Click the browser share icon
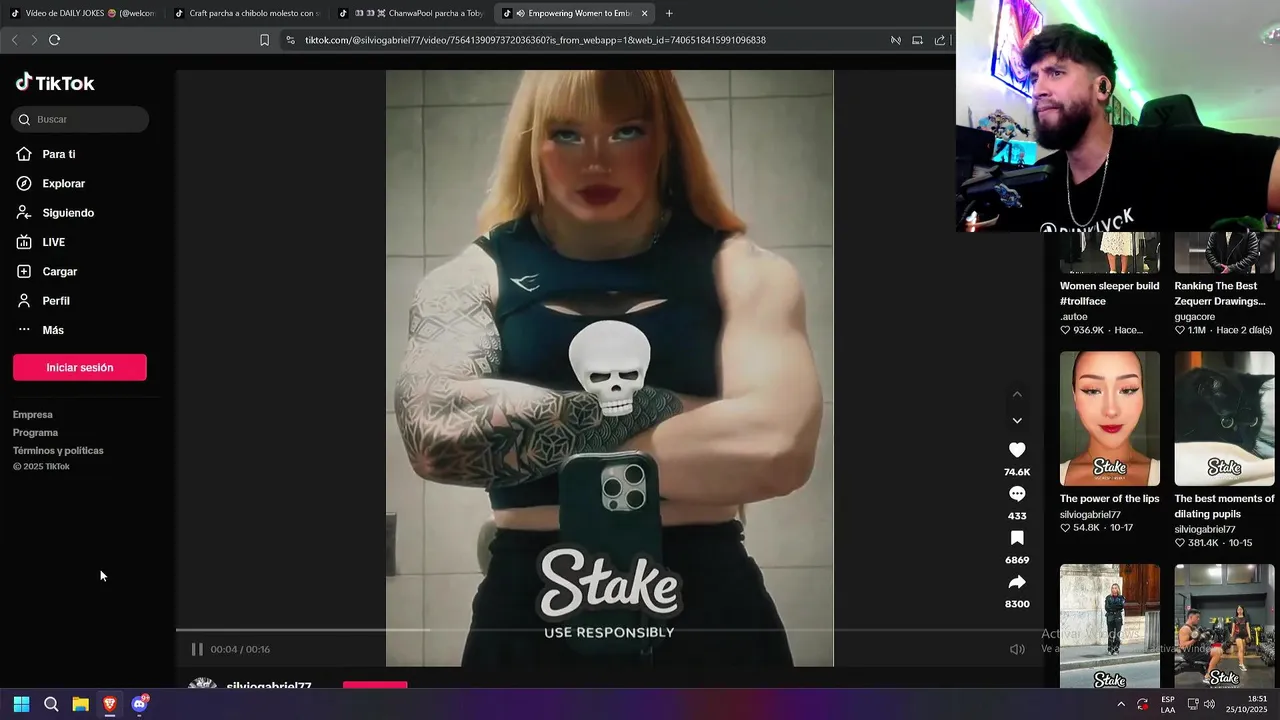This screenshot has height=720, width=1280. pyautogui.click(x=940, y=40)
